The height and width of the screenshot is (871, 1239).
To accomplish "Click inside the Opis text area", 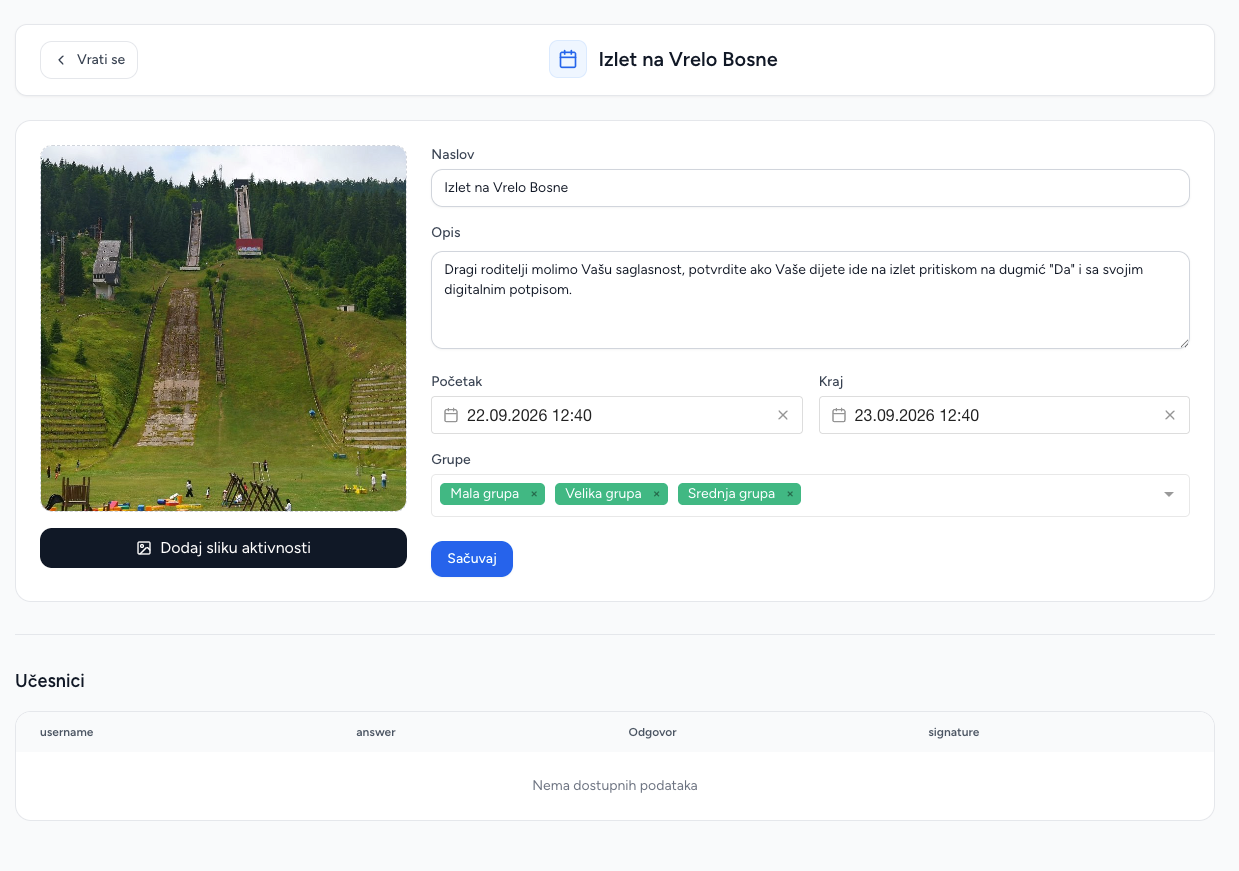I will click(810, 300).
